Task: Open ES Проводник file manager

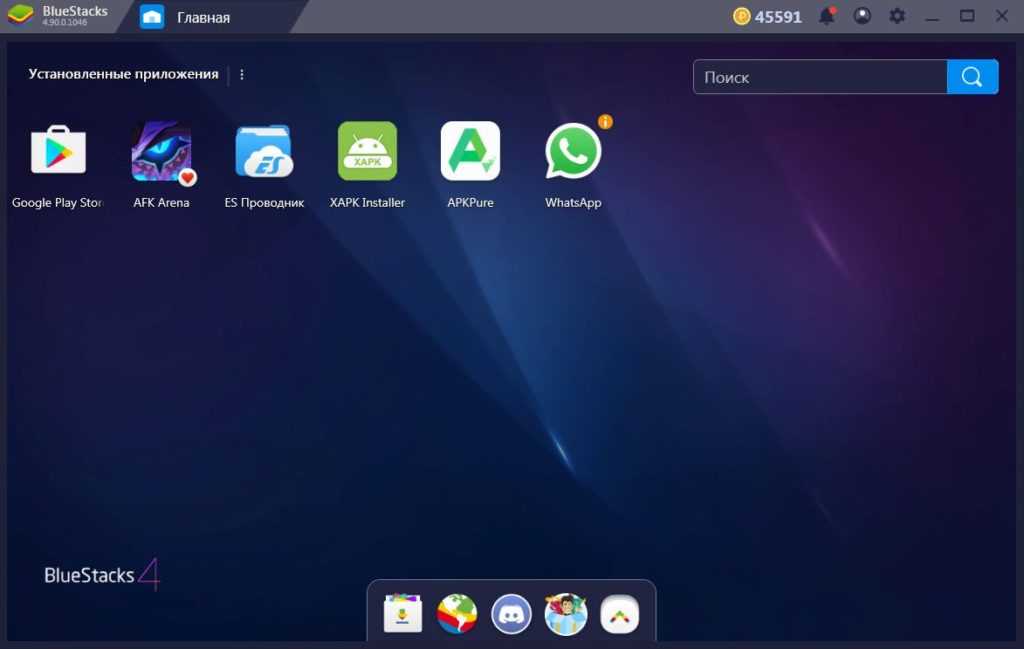Action: click(x=264, y=152)
